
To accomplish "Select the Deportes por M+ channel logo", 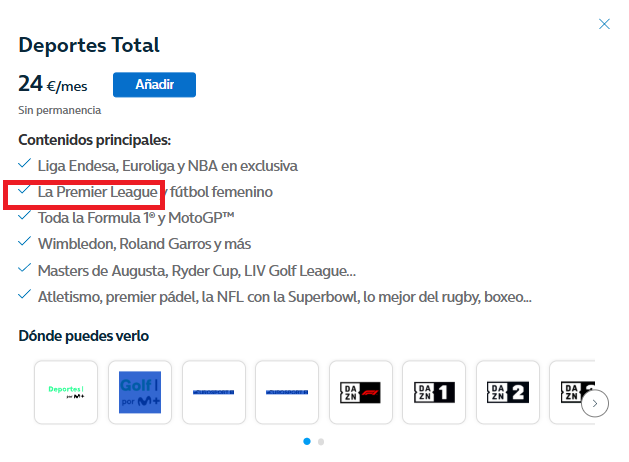I will pos(67,392).
